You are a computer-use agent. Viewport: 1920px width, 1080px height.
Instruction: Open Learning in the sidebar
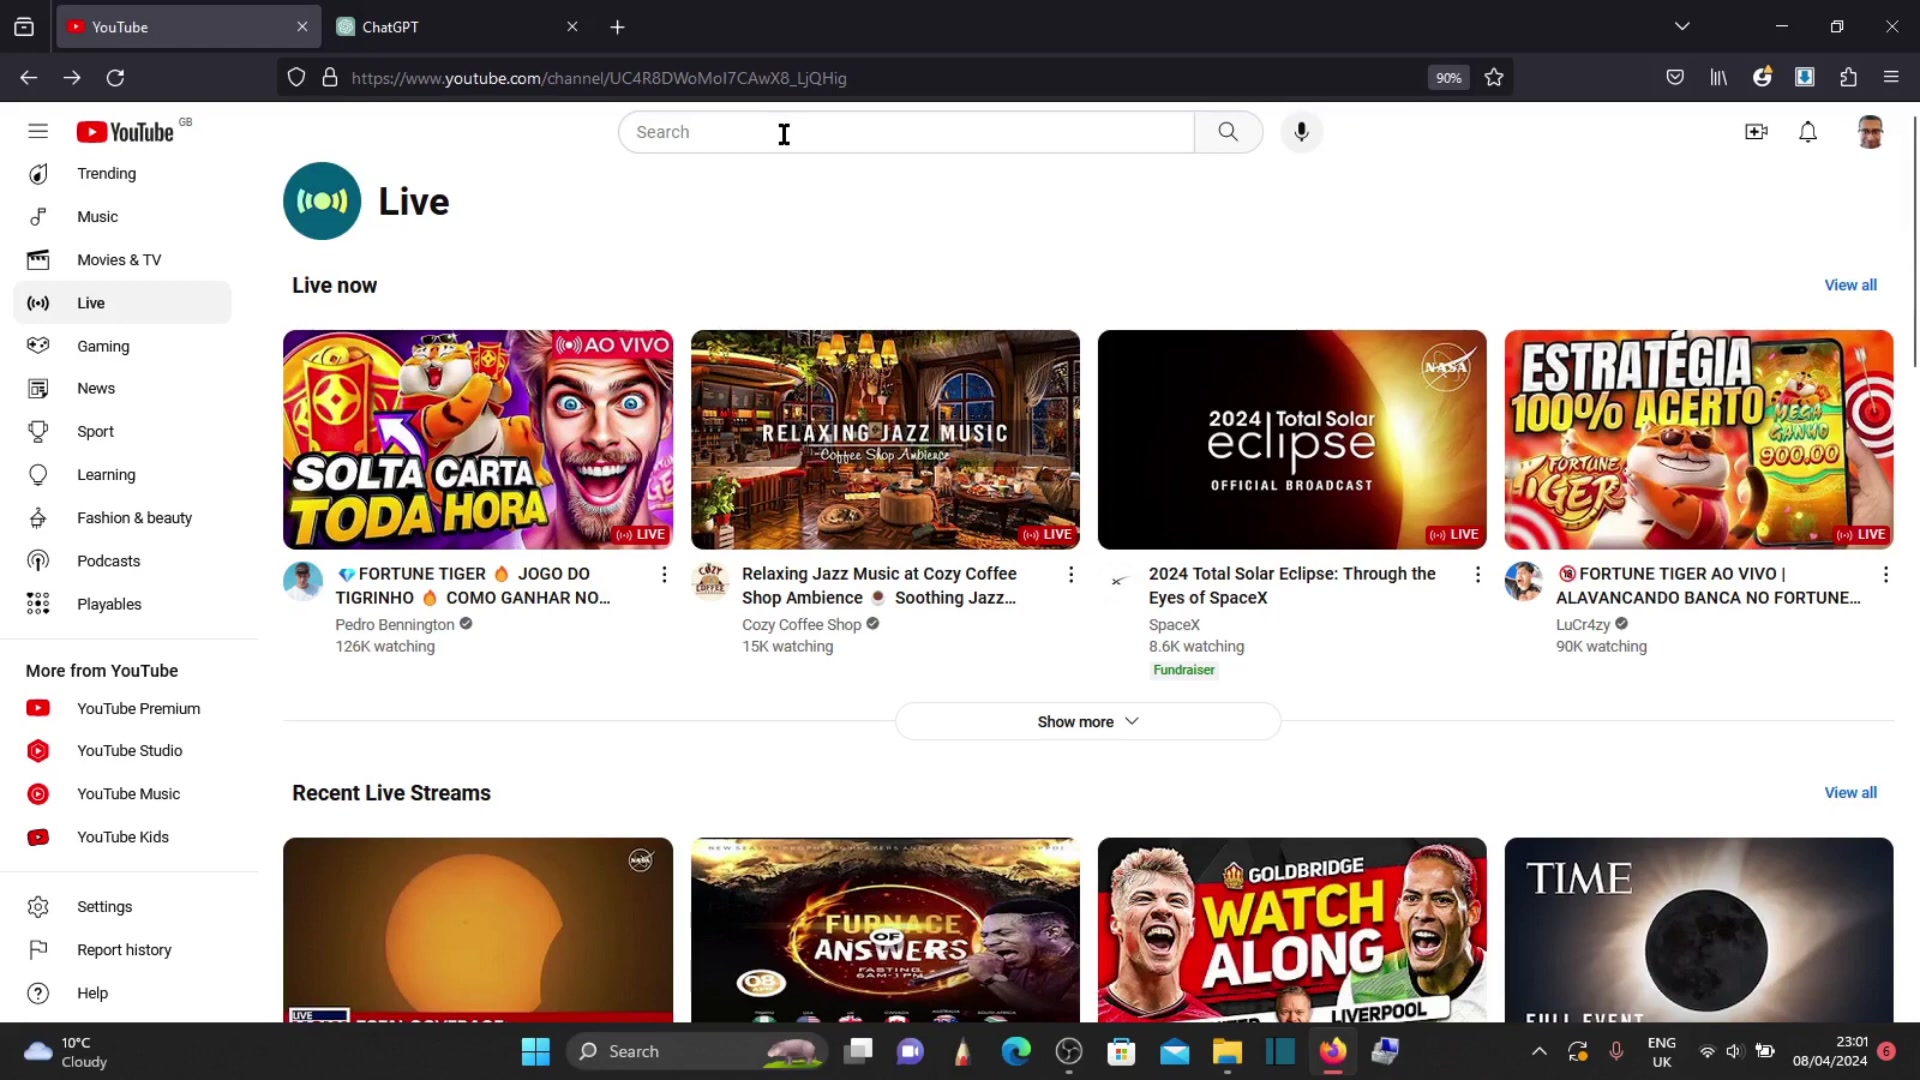point(122,474)
